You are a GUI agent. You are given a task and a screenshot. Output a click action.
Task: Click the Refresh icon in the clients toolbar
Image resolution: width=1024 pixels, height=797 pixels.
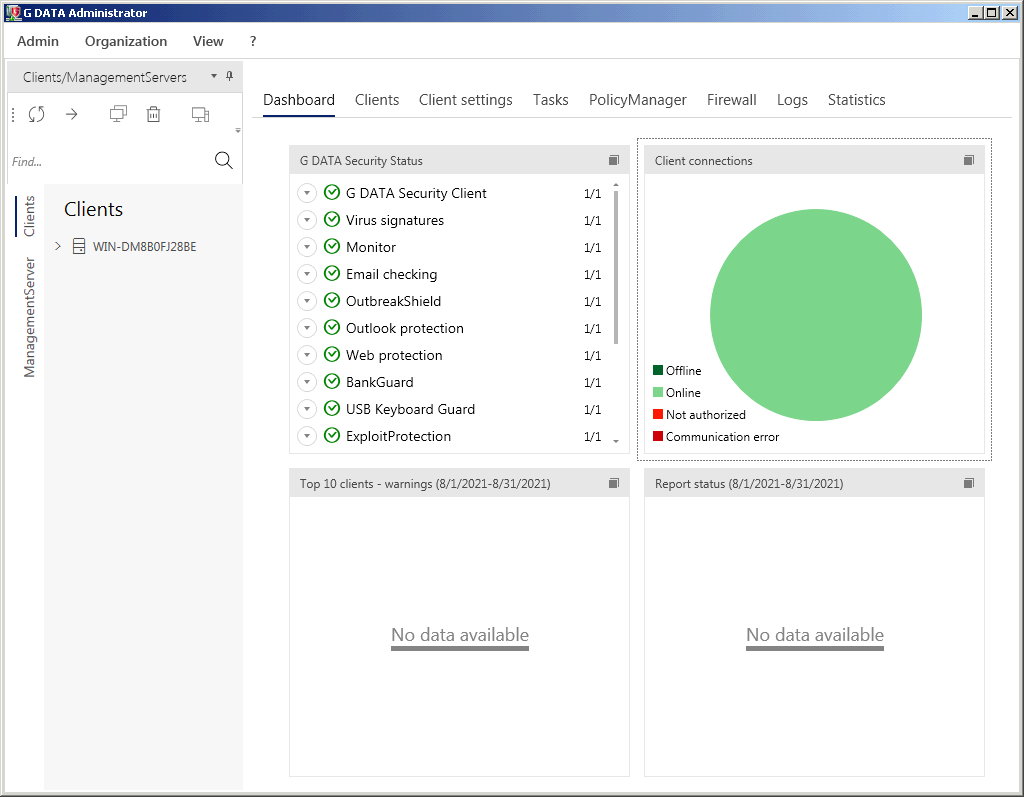(x=36, y=114)
